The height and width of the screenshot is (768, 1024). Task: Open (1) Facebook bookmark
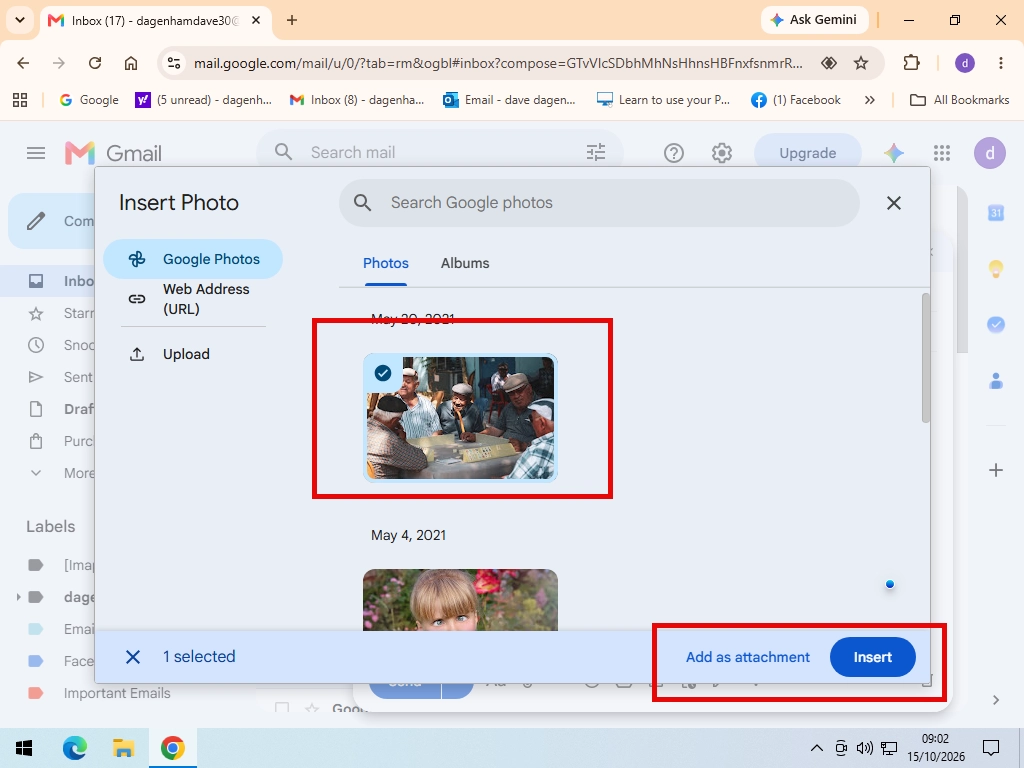(796, 100)
